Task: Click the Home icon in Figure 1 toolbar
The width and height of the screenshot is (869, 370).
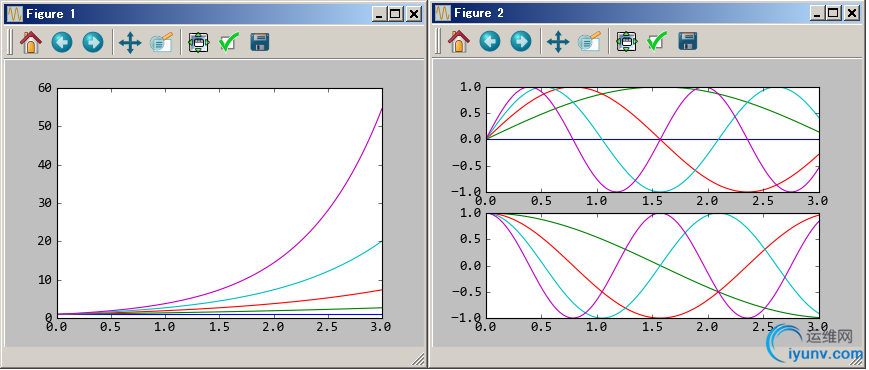Action: click(x=31, y=42)
